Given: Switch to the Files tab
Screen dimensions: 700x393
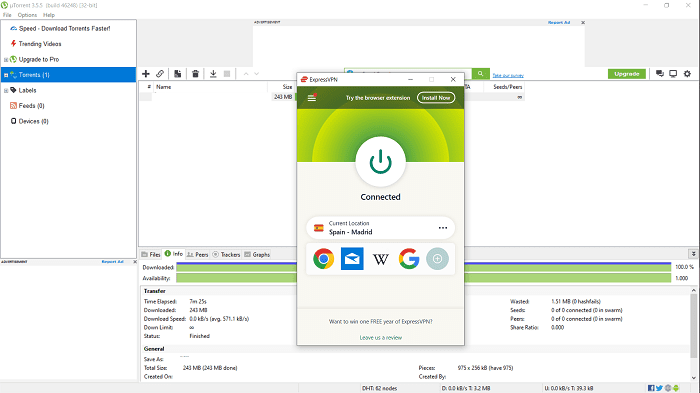Looking at the screenshot, I should coord(151,254).
